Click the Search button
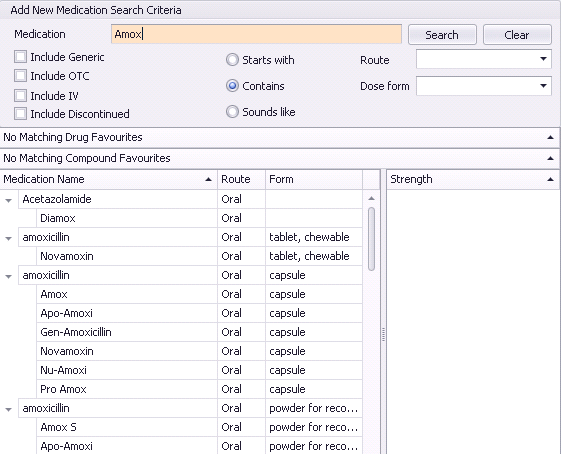Viewport: 561px width, 454px height. tap(442, 35)
